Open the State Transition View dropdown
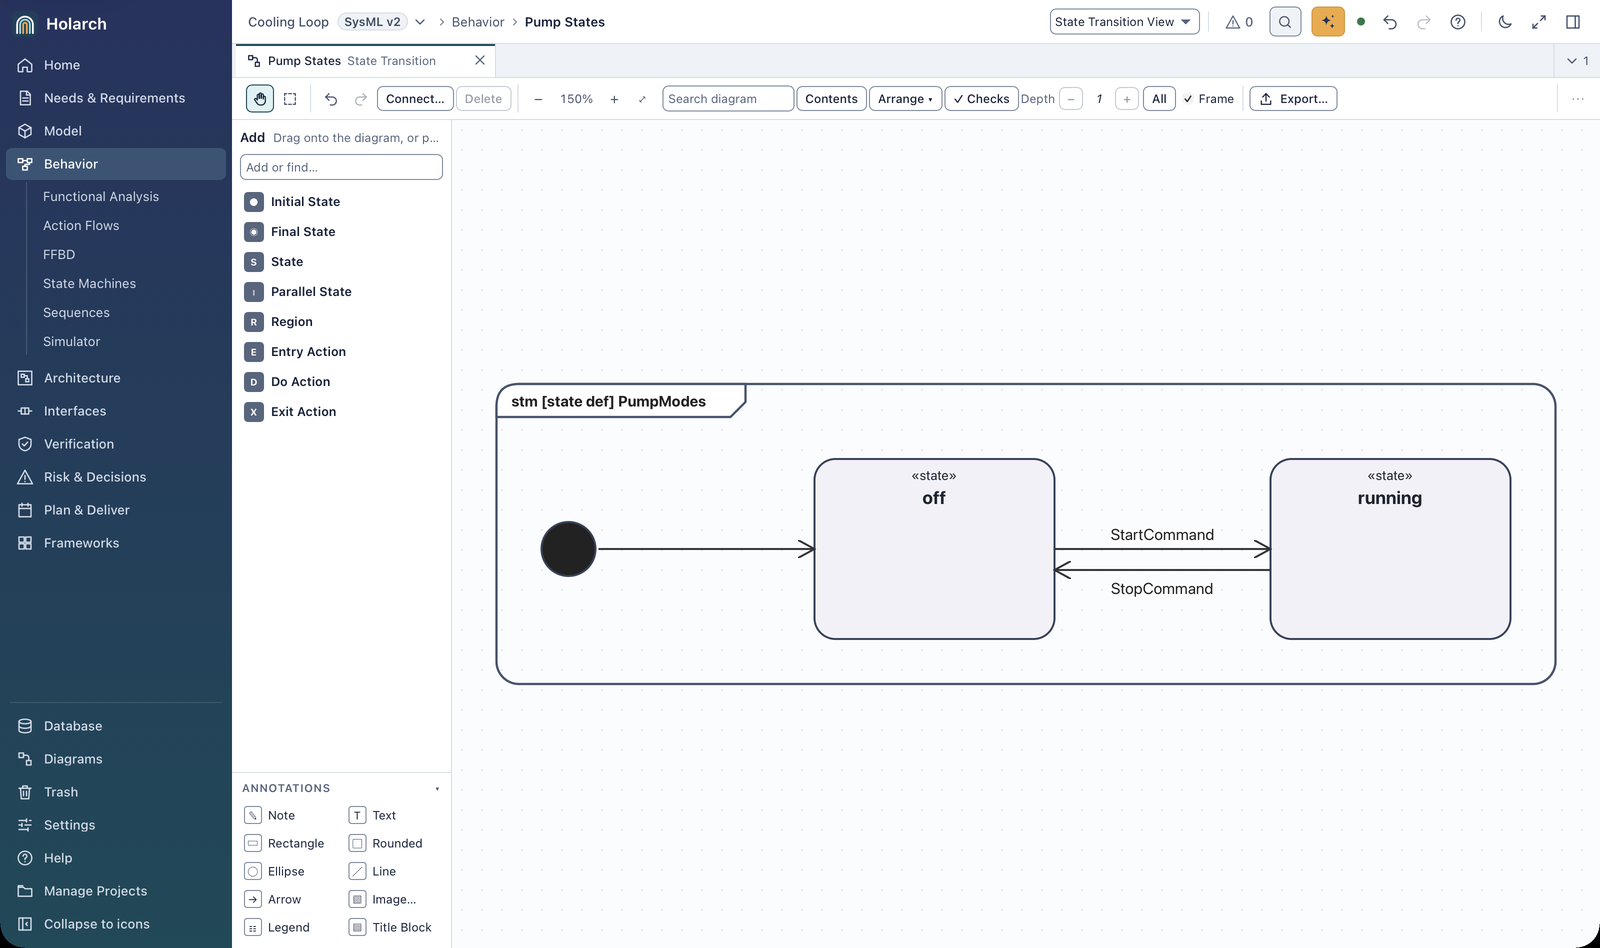 click(x=1124, y=22)
